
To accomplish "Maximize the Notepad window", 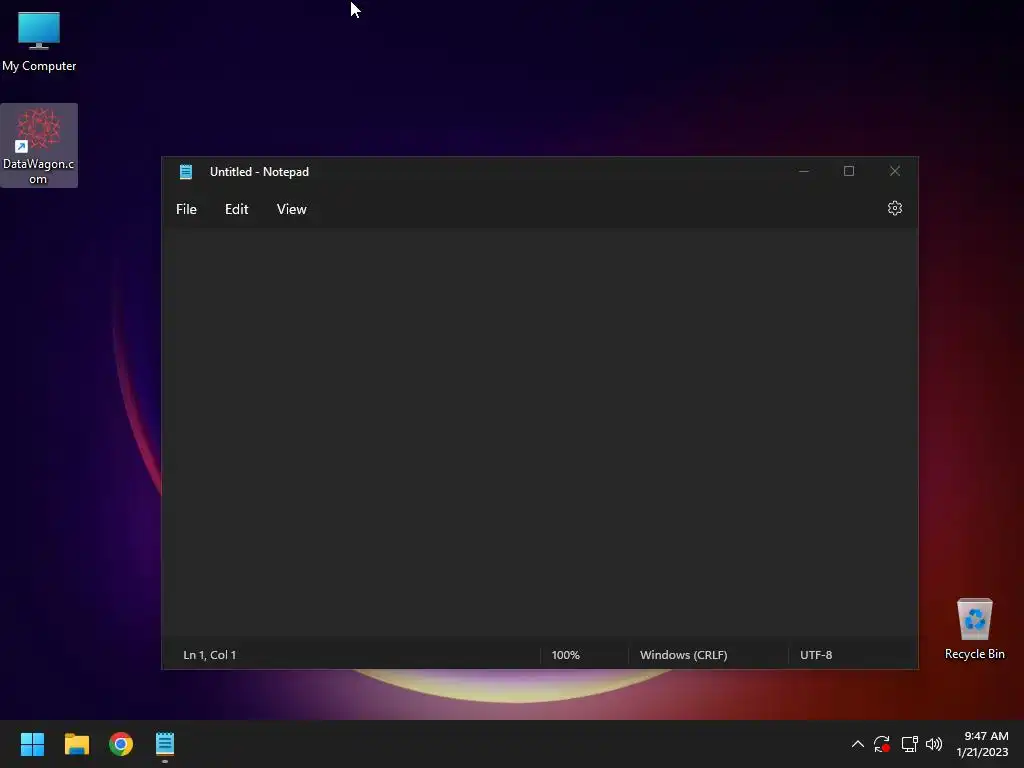I will pos(849,171).
